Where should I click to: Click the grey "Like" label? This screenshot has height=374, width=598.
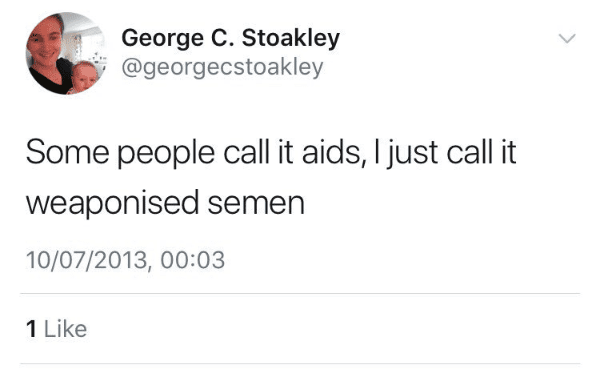point(66,329)
